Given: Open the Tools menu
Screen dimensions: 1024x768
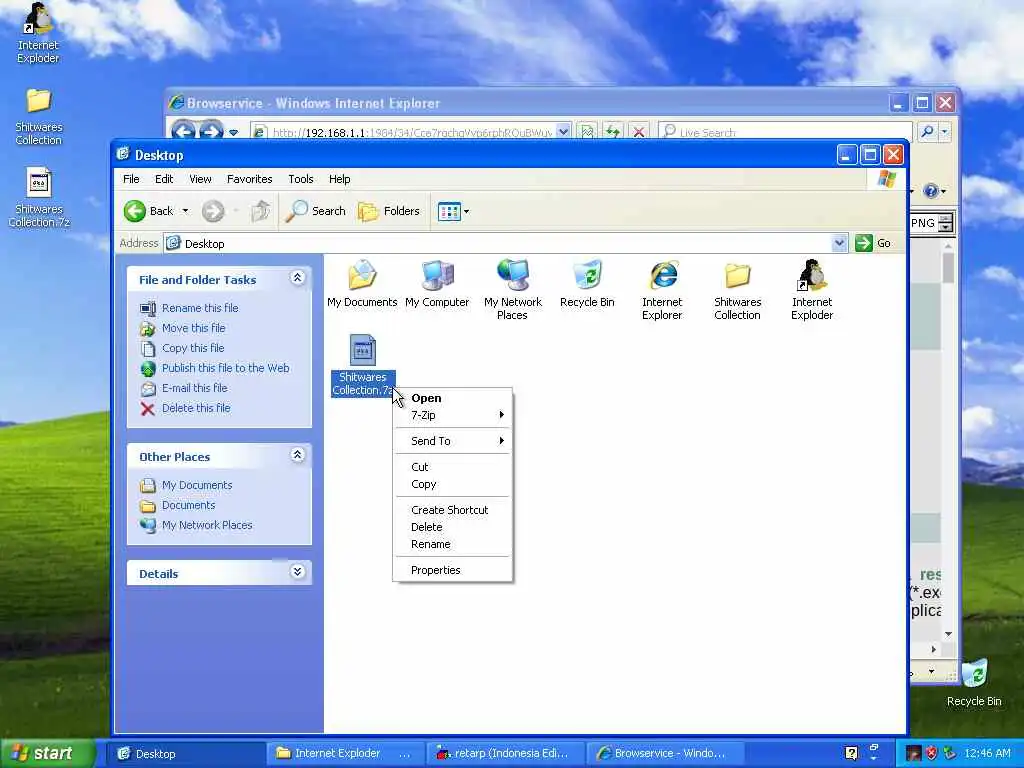Looking at the screenshot, I should point(301,179).
